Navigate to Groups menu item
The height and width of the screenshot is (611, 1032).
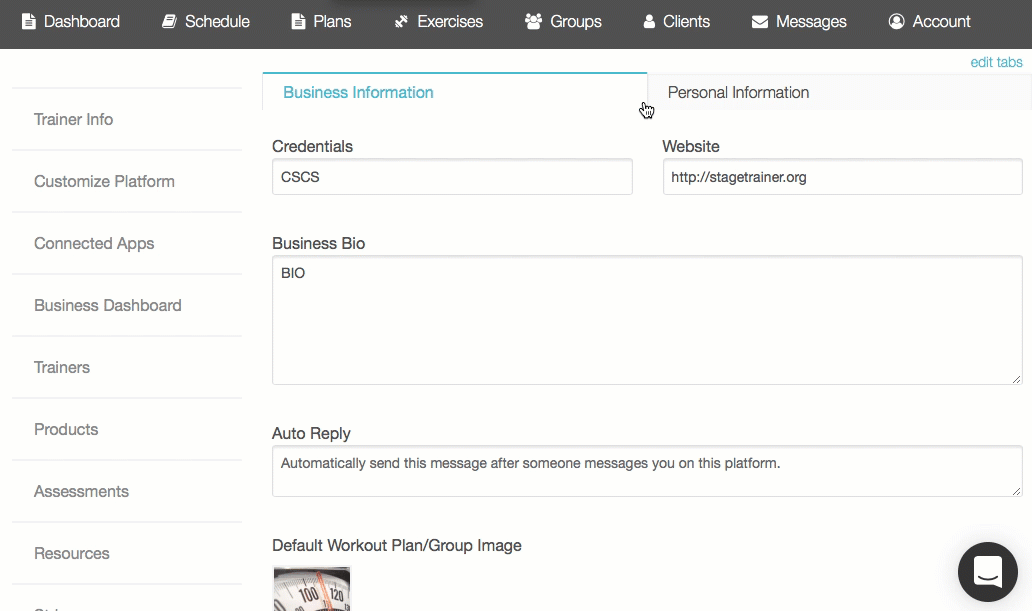tap(563, 22)
